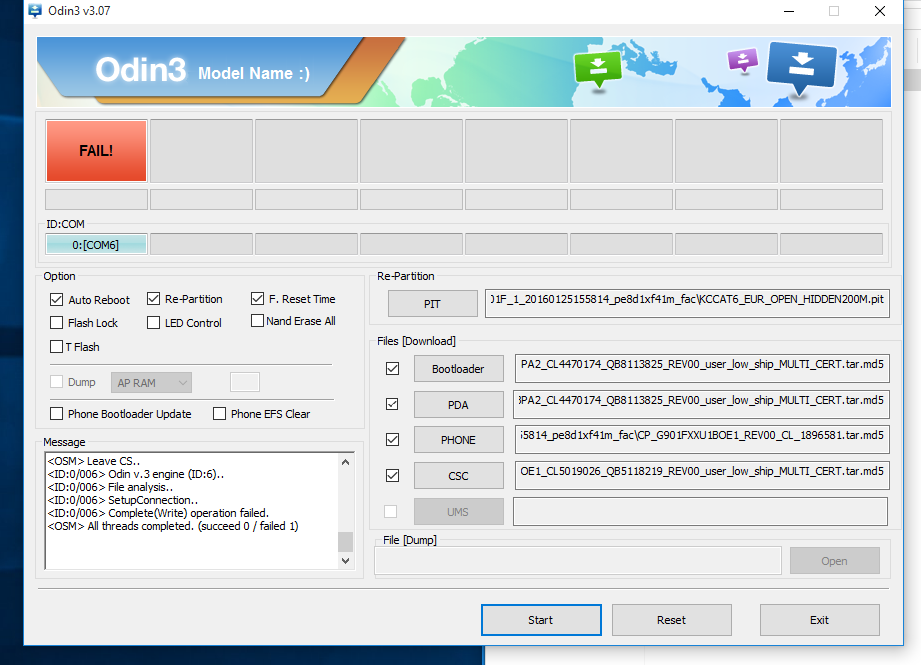Image resolution: width=921 pixels, height=665 pixels.
Task: Click the CSC file button
Action: click(x=458, y=476)
